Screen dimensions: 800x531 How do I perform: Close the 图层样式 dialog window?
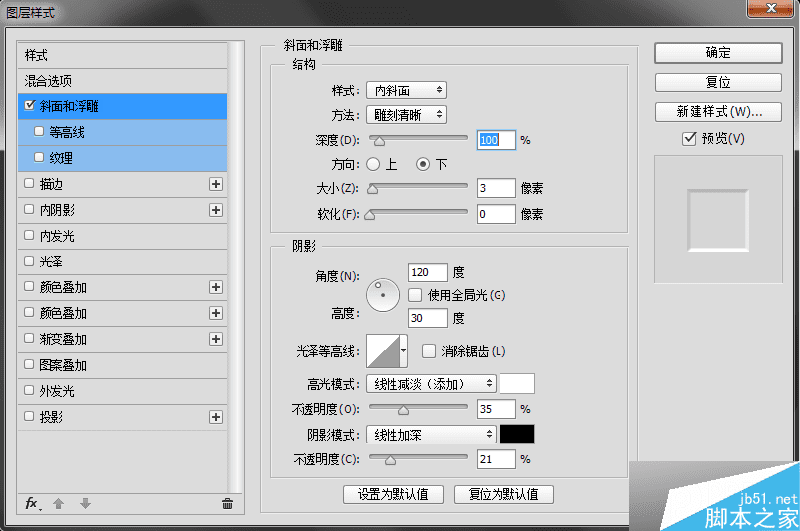tap(771, 8)
